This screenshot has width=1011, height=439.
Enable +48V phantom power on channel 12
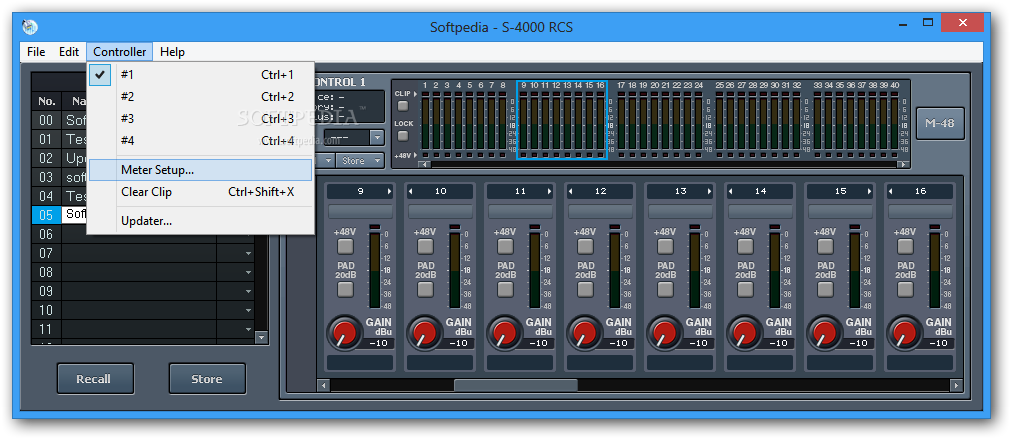click(585, 246)
